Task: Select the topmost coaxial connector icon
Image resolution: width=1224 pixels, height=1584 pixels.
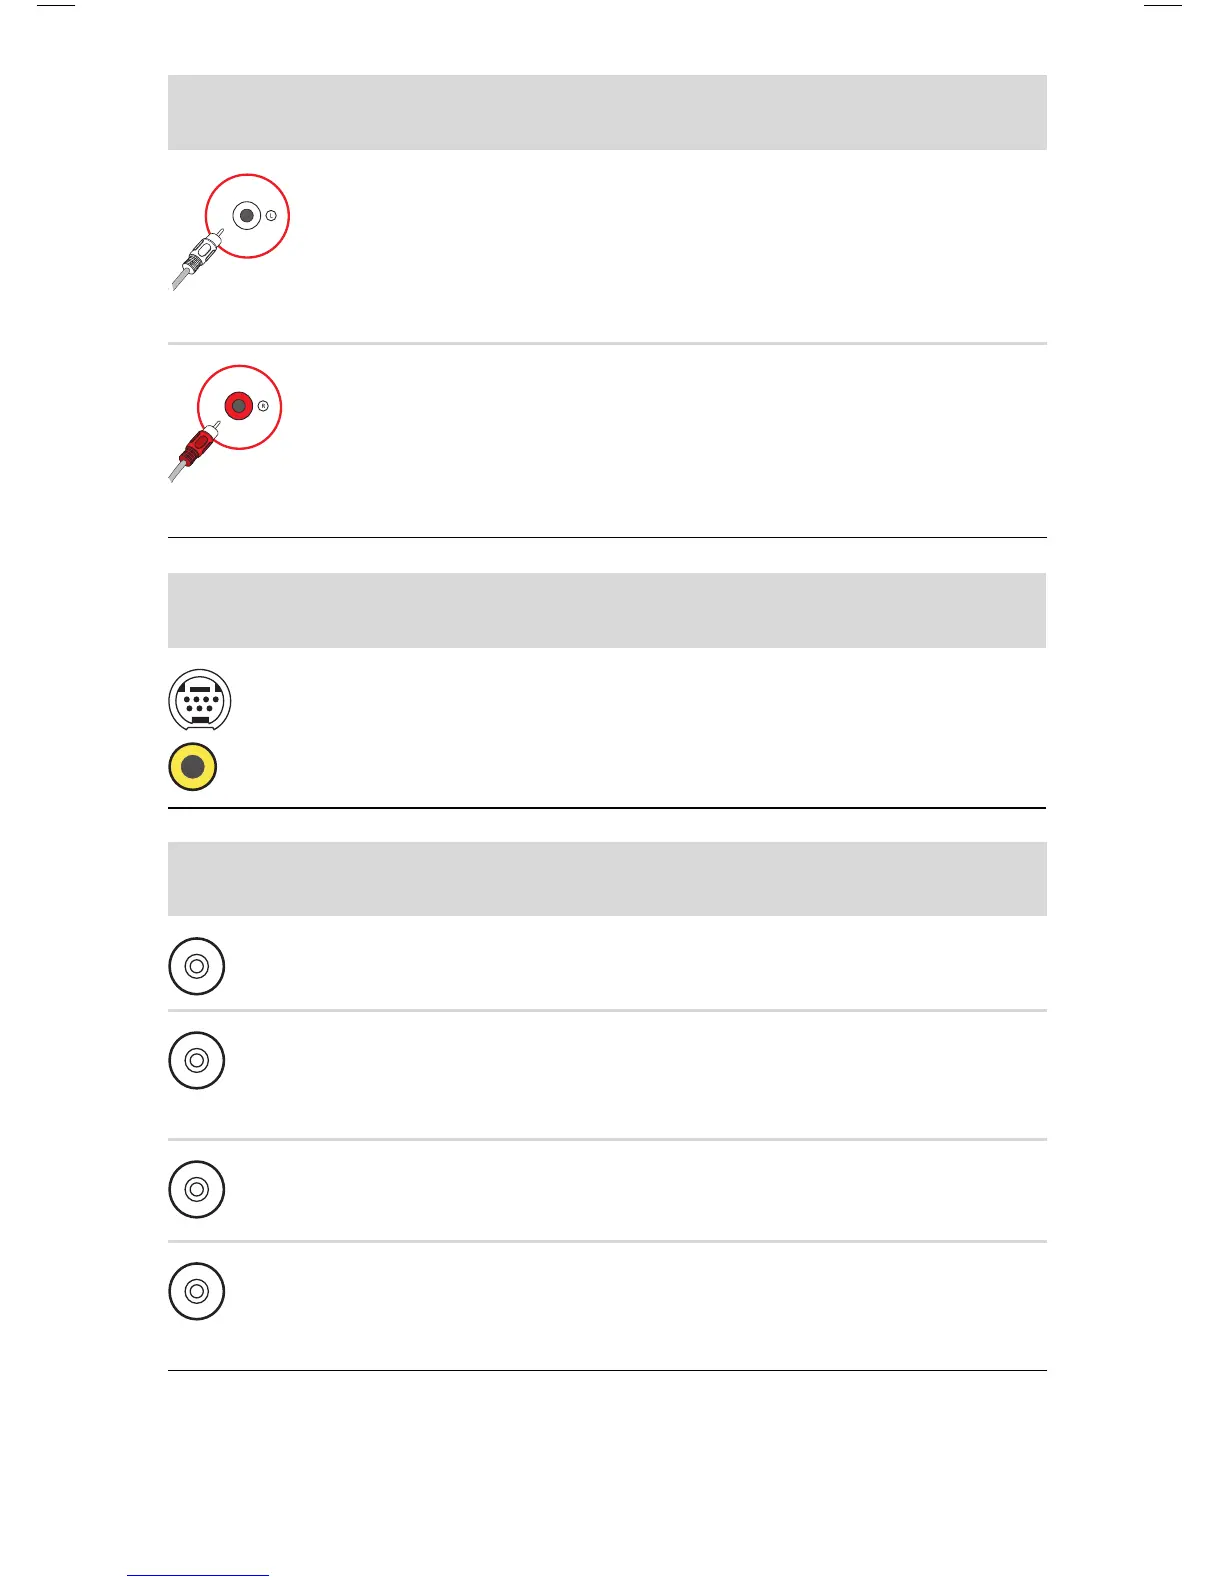Action: (197, 966)
